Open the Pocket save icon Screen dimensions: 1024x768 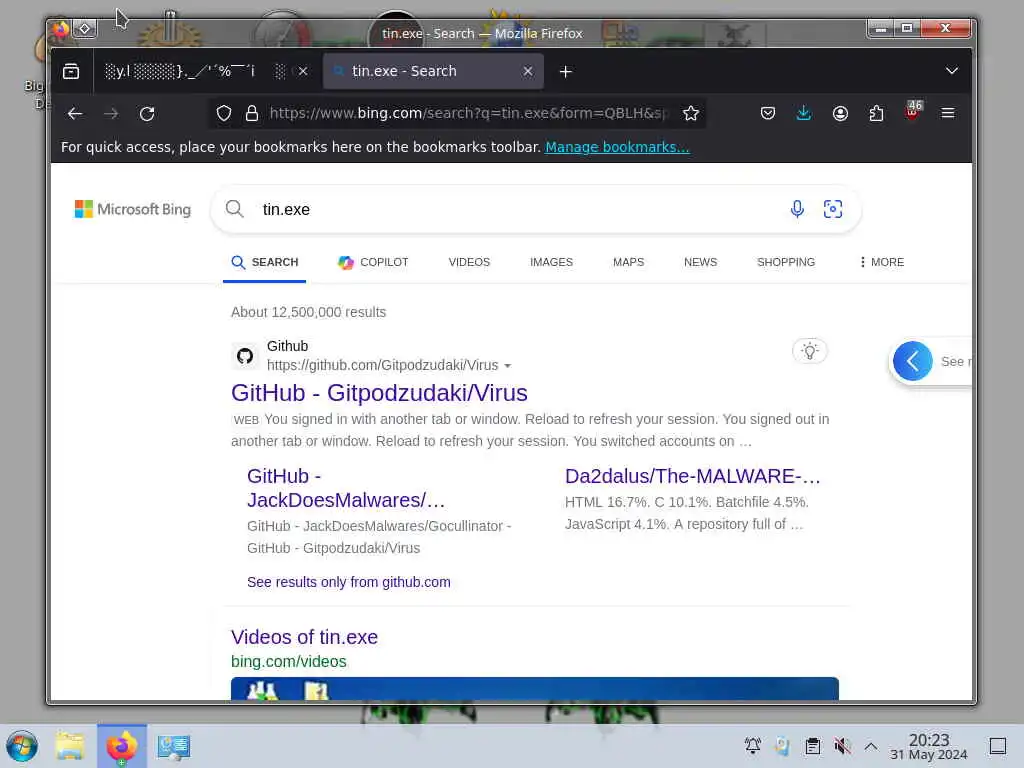tap(768, 114)
